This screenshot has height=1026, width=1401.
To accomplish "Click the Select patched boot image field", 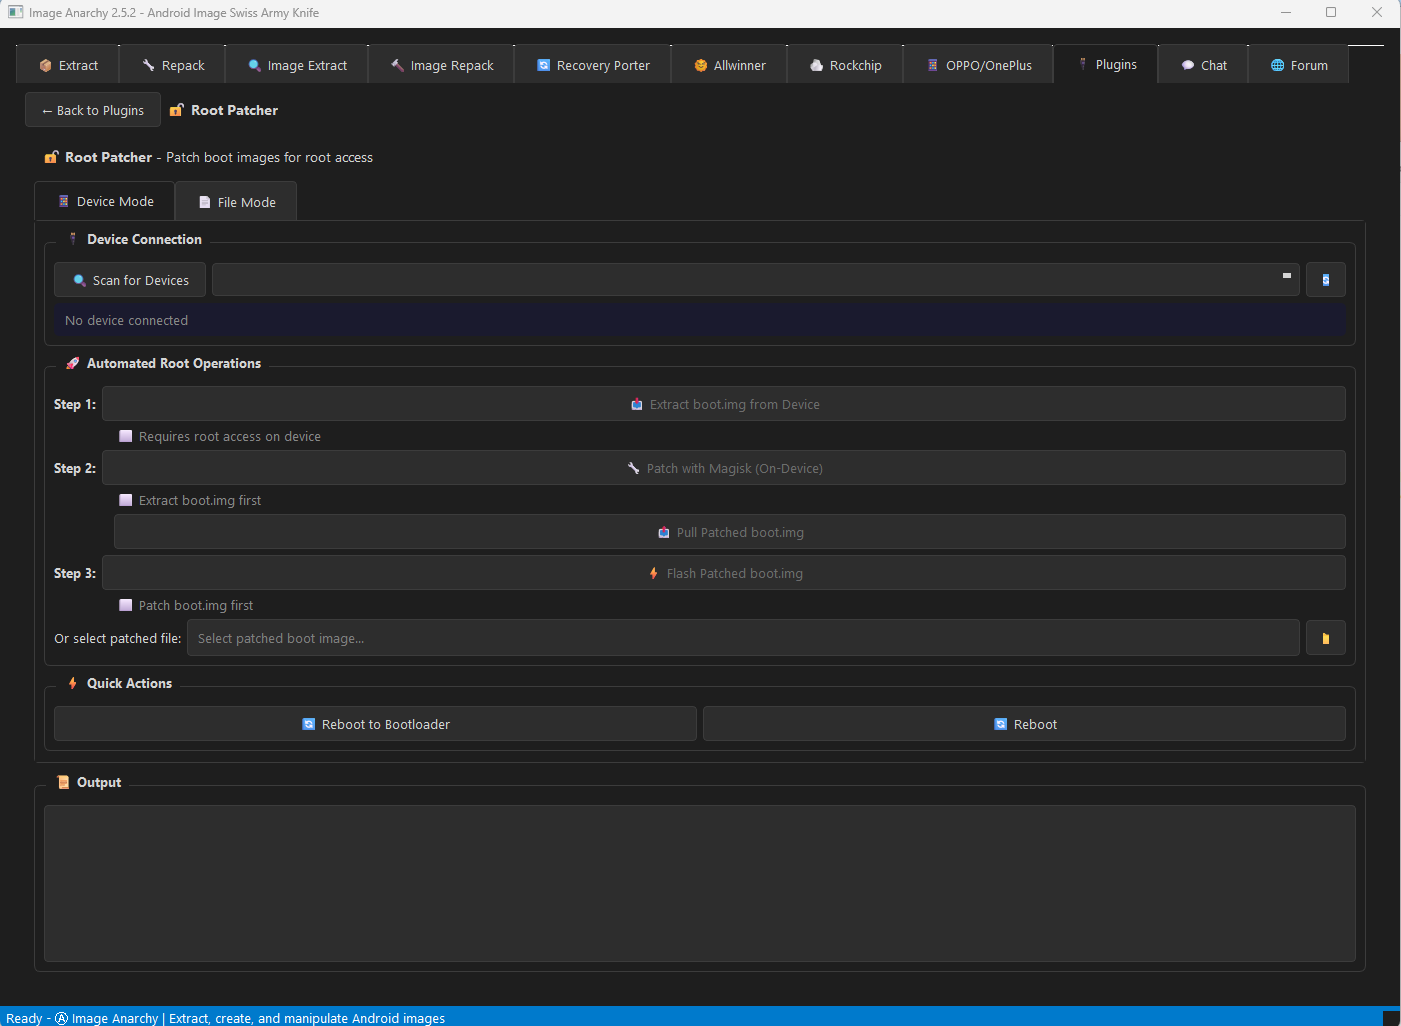I will (x=742, y=638).
